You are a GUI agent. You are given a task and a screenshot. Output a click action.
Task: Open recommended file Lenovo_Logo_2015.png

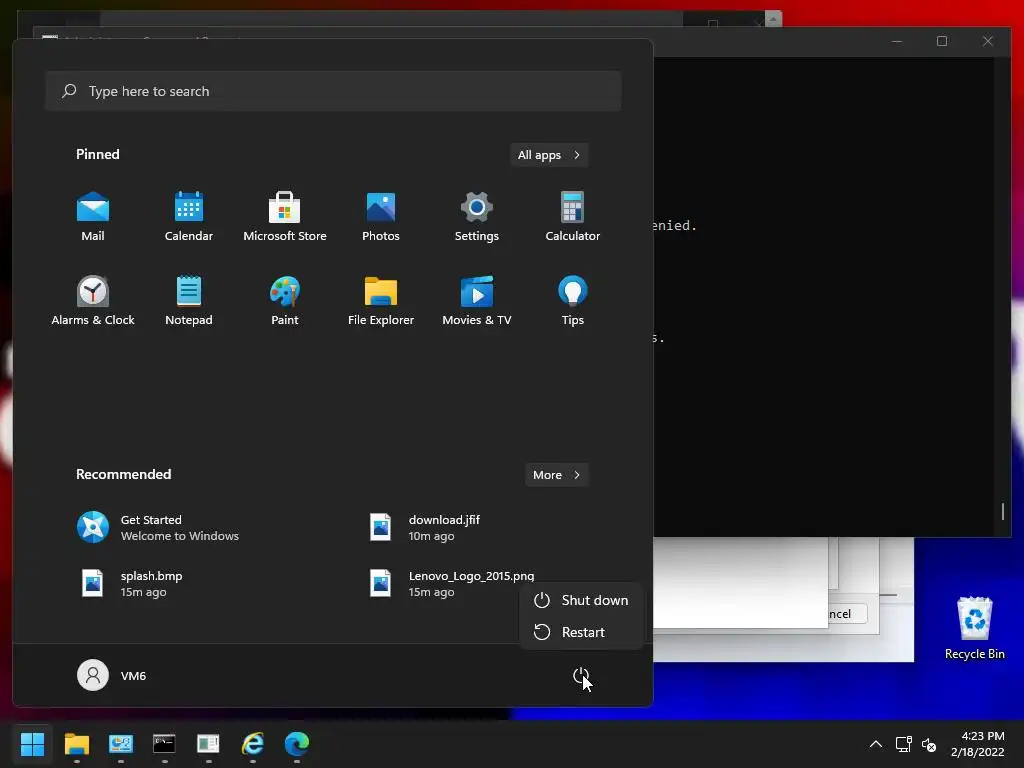coord(451,583)
